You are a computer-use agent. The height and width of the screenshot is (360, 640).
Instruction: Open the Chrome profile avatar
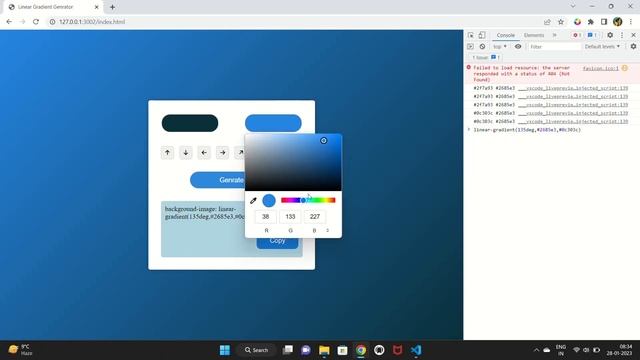click(x=618, y=22)
